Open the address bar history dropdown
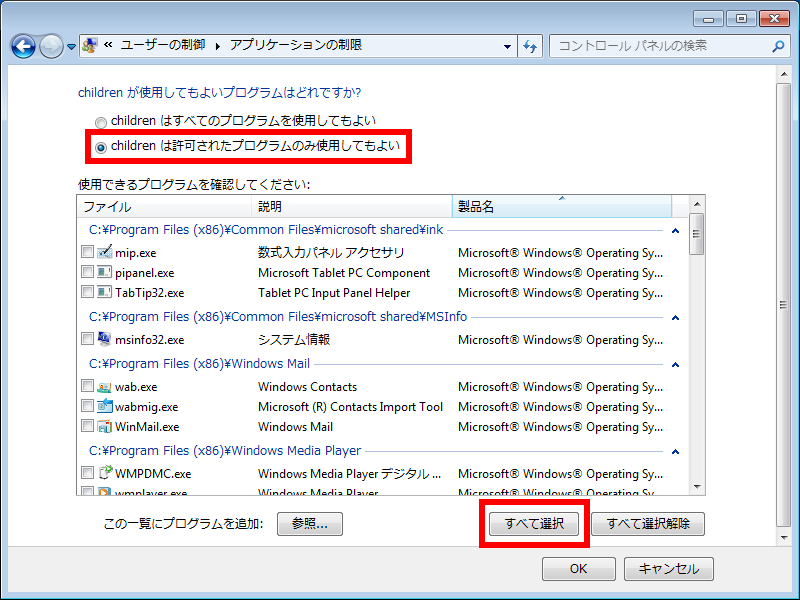 pos(507,46)
